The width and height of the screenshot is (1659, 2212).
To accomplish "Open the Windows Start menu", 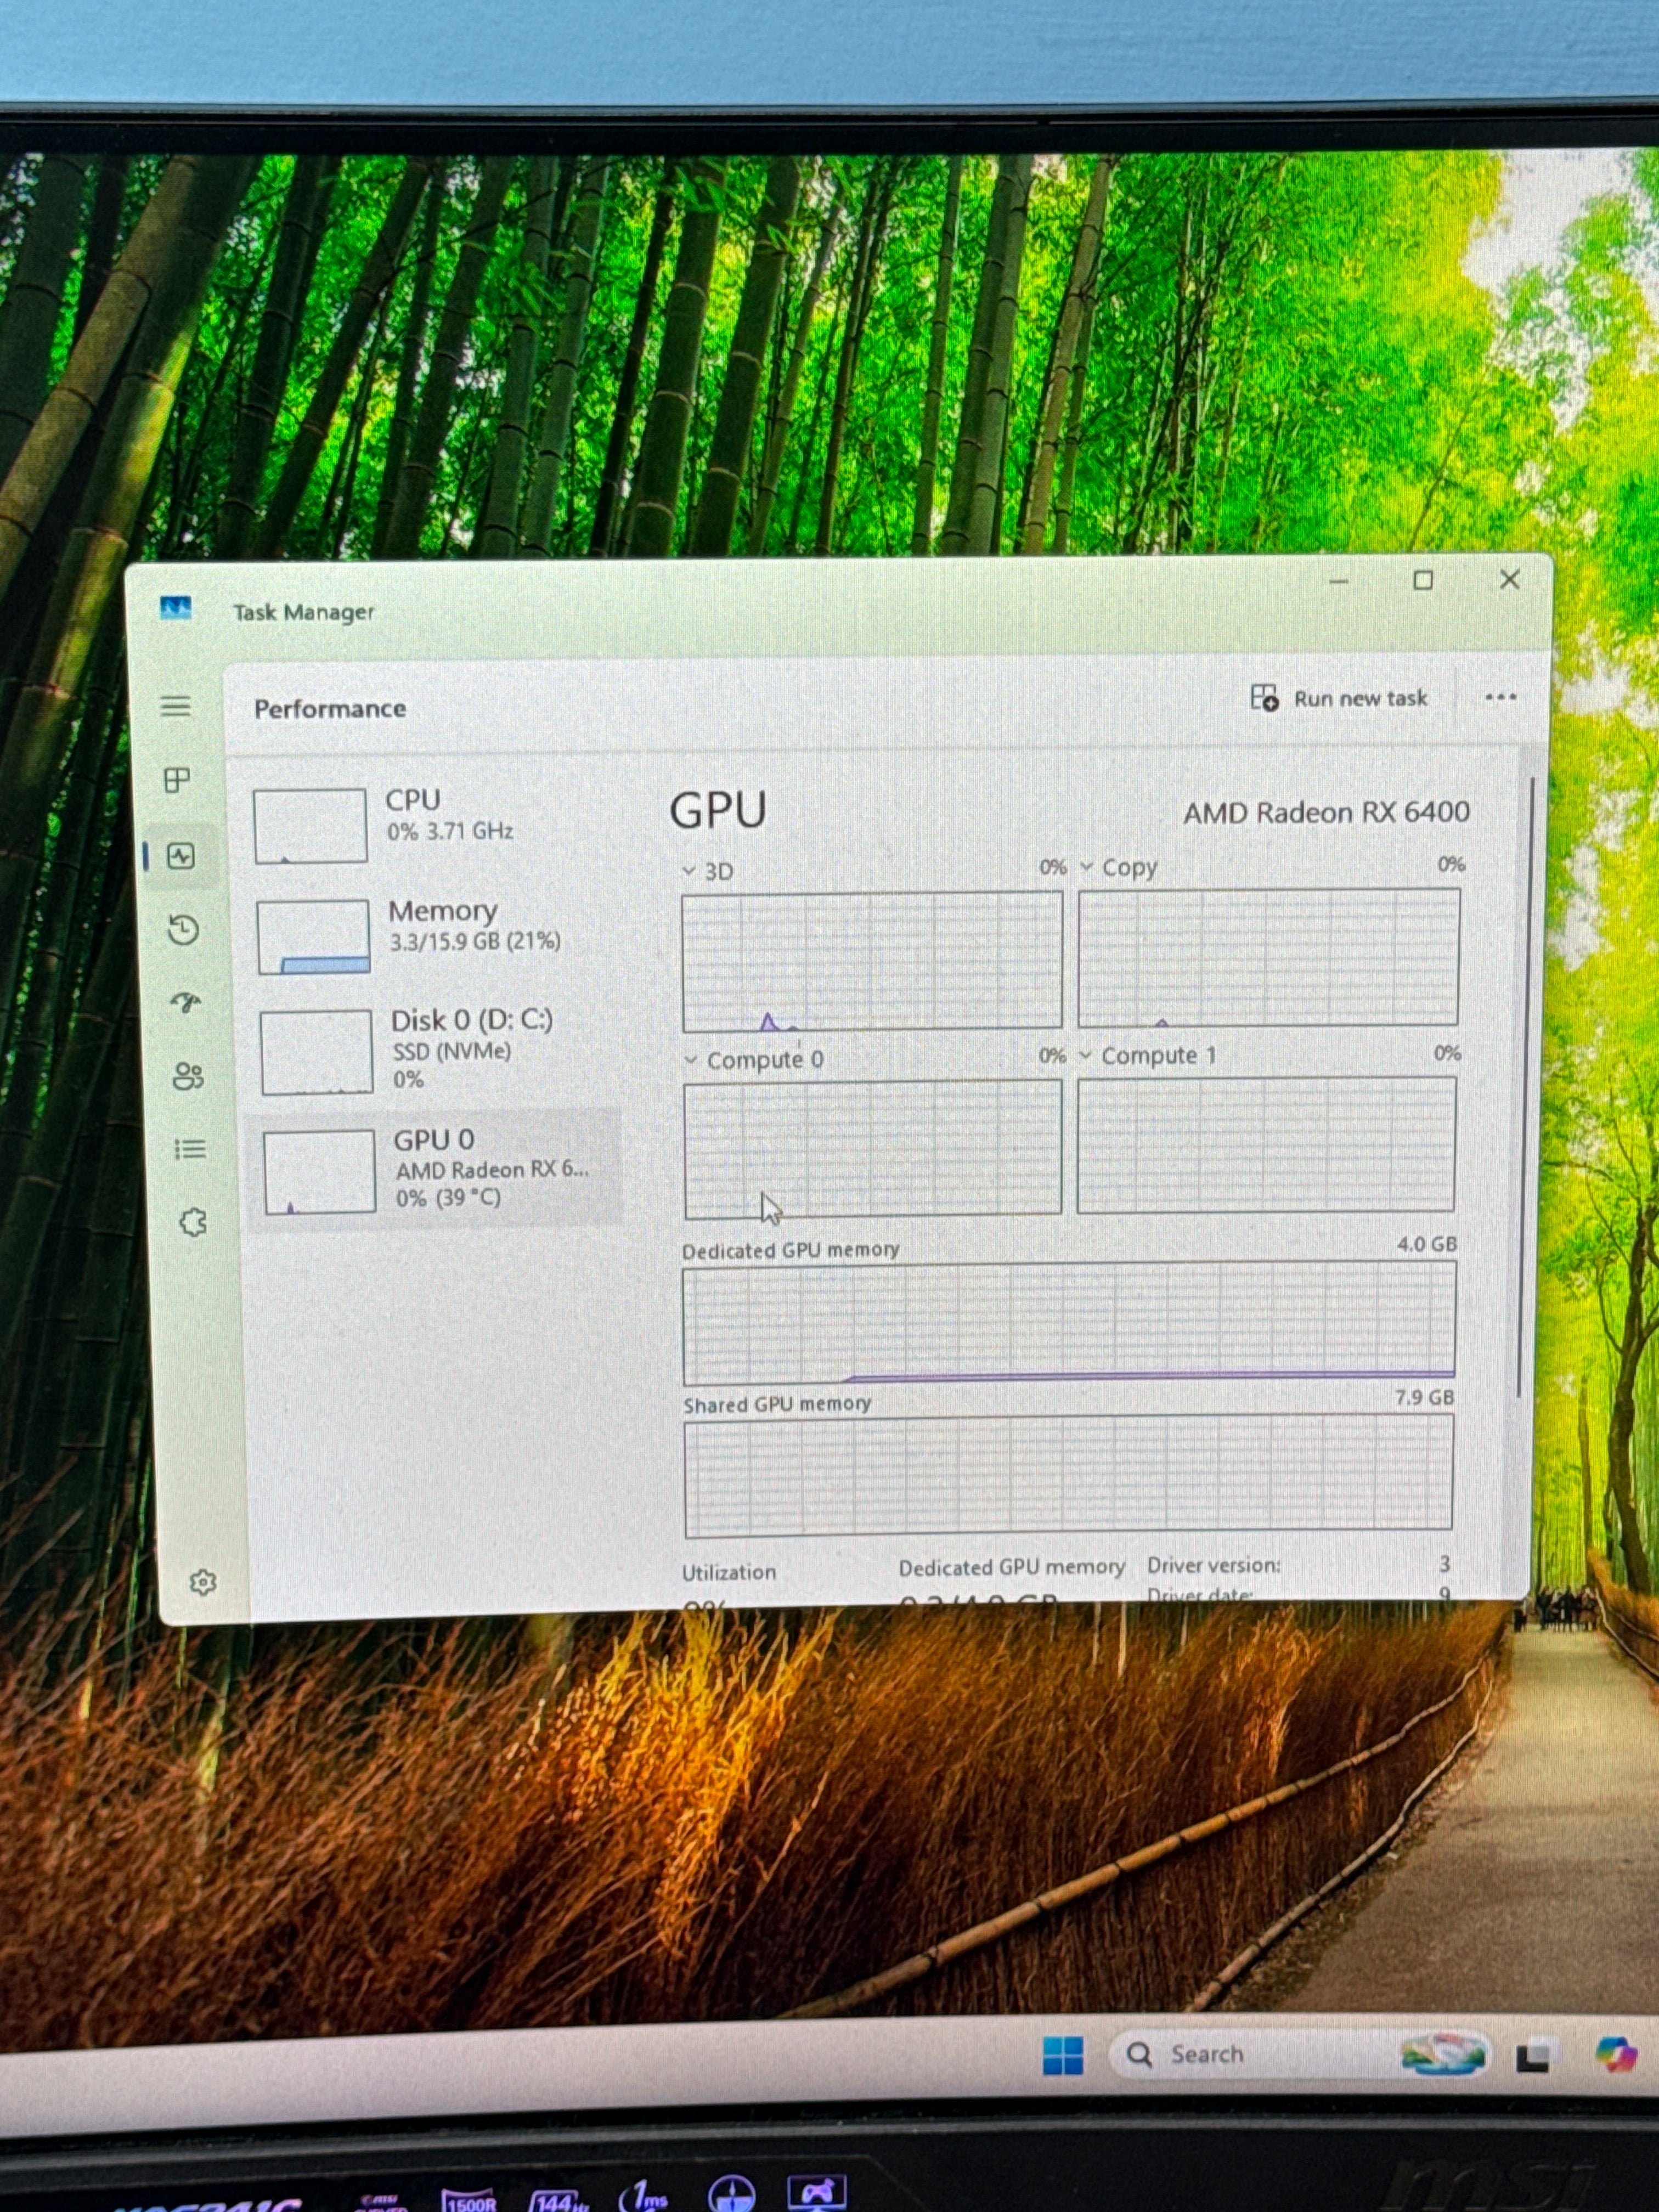I will pyautogui.click(x=1062, y=2055).
